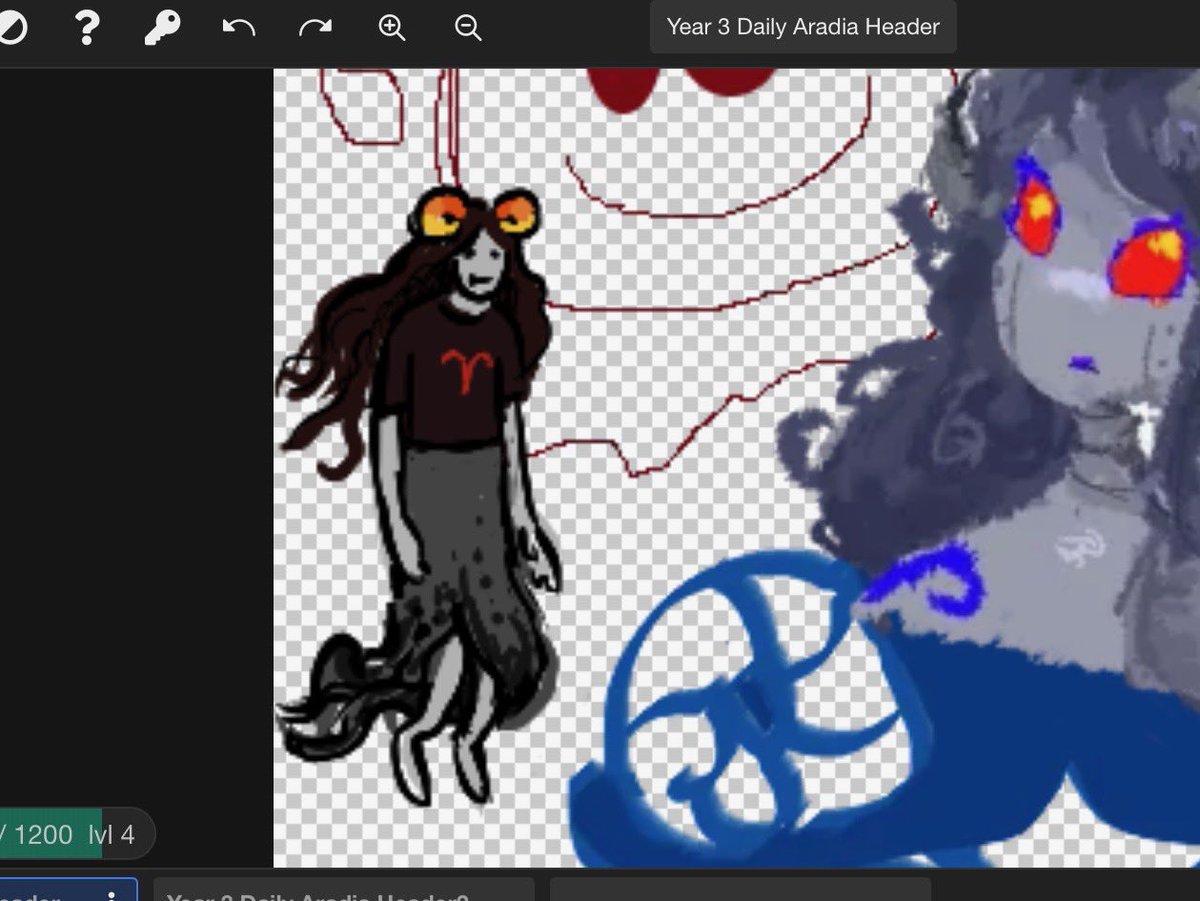The width and height of the screenshot is (1200, 901).
Task: Click the Year 3 Daily Aradia Header title
Action: pyautogui.click(x=803, y=27)
